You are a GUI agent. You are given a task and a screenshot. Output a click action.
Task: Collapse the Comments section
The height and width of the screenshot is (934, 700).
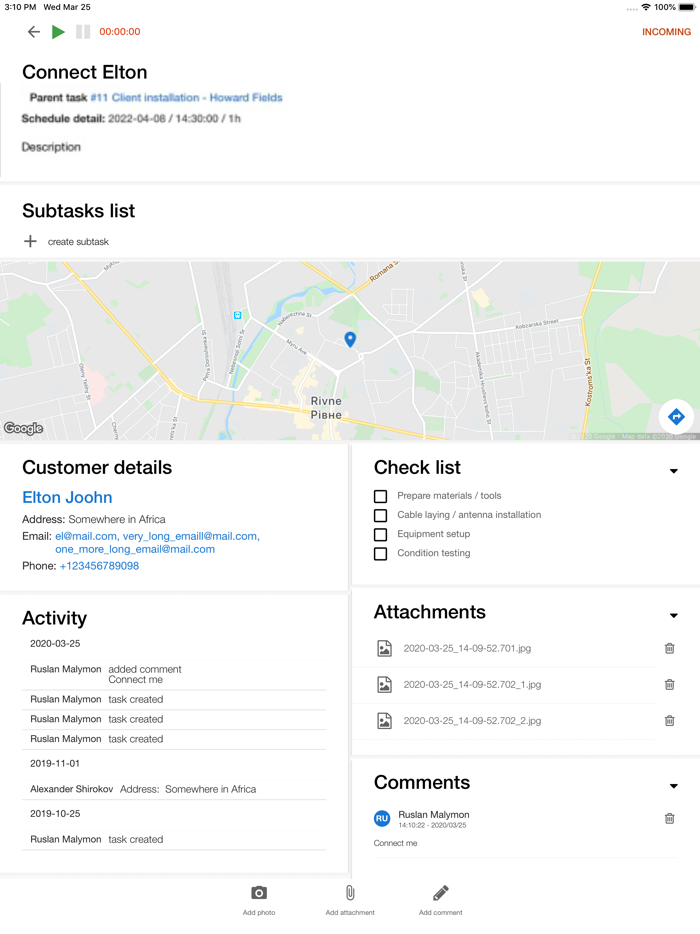tap(673, 783)
